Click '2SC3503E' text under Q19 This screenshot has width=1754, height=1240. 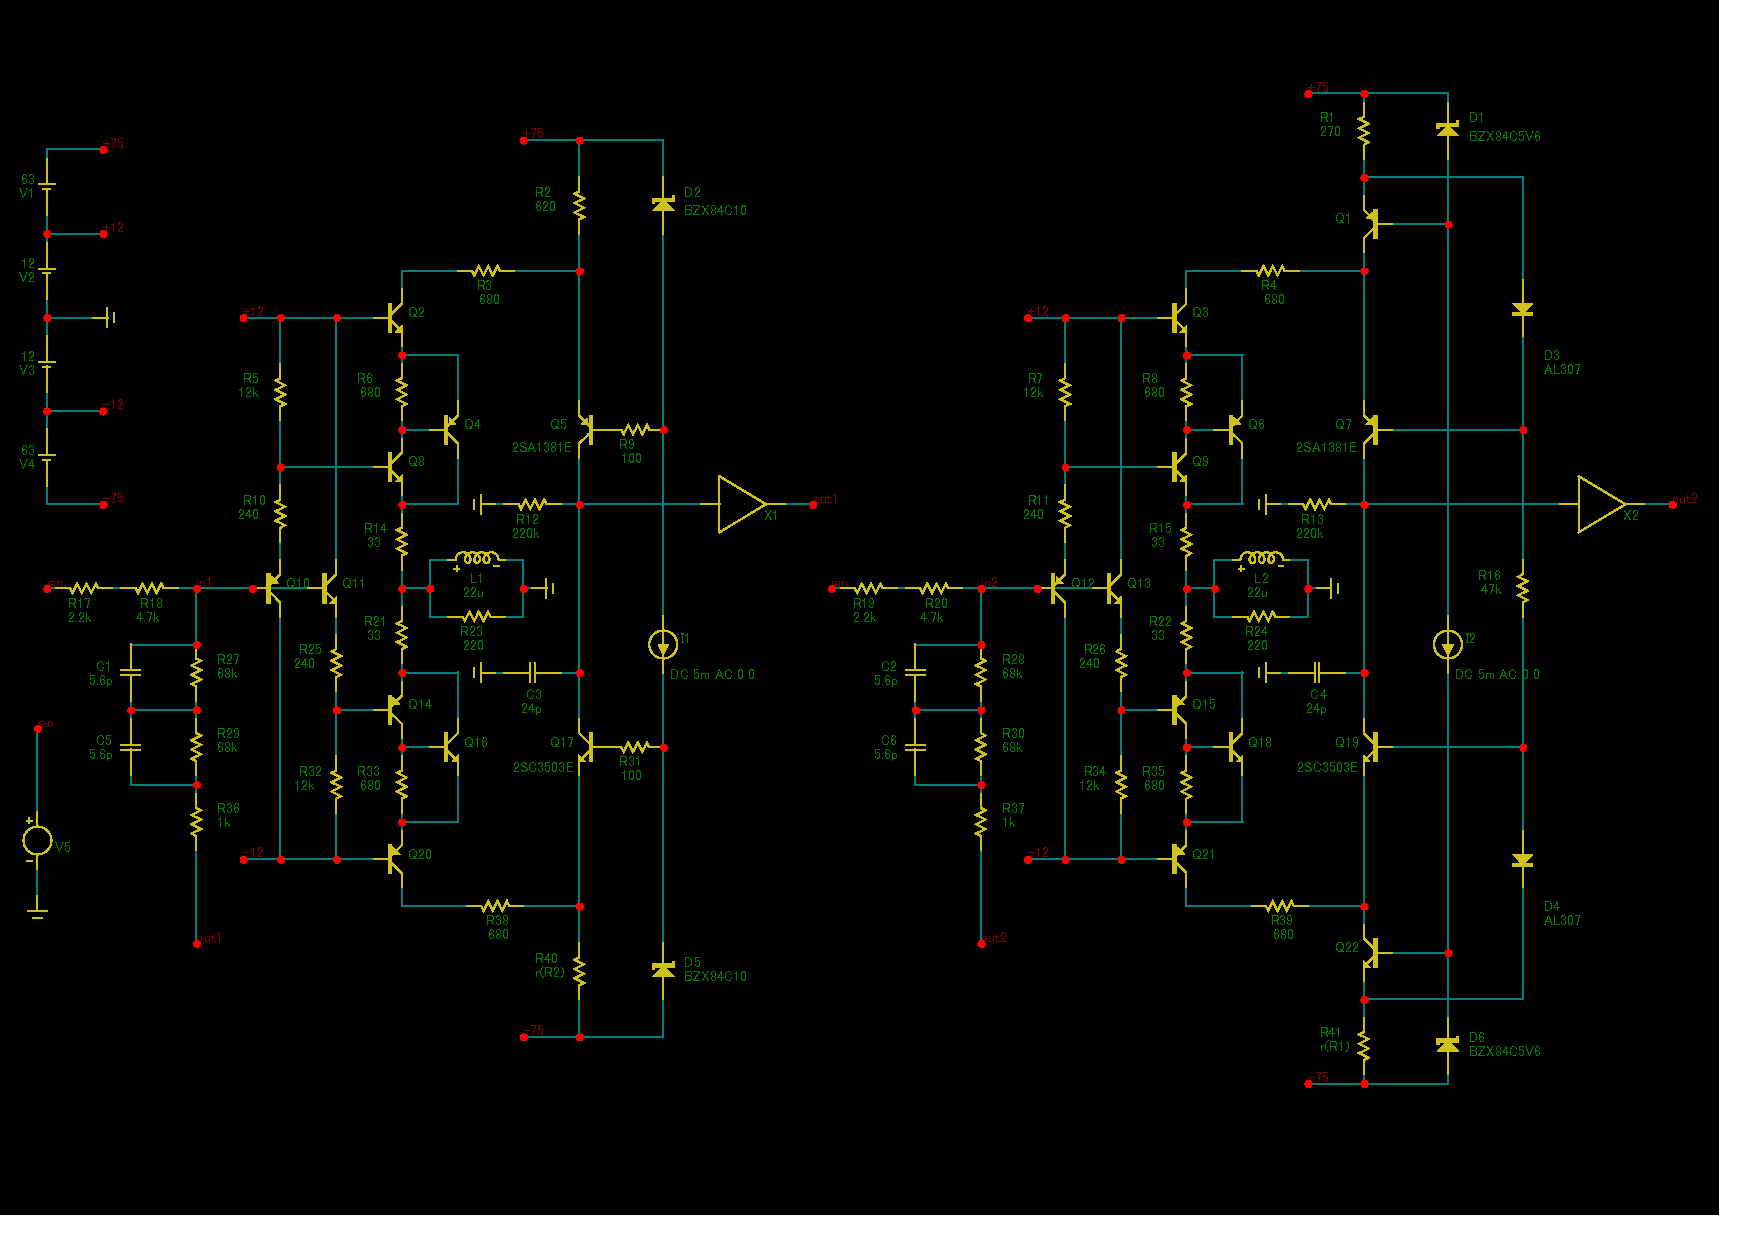pos(1327,767)
